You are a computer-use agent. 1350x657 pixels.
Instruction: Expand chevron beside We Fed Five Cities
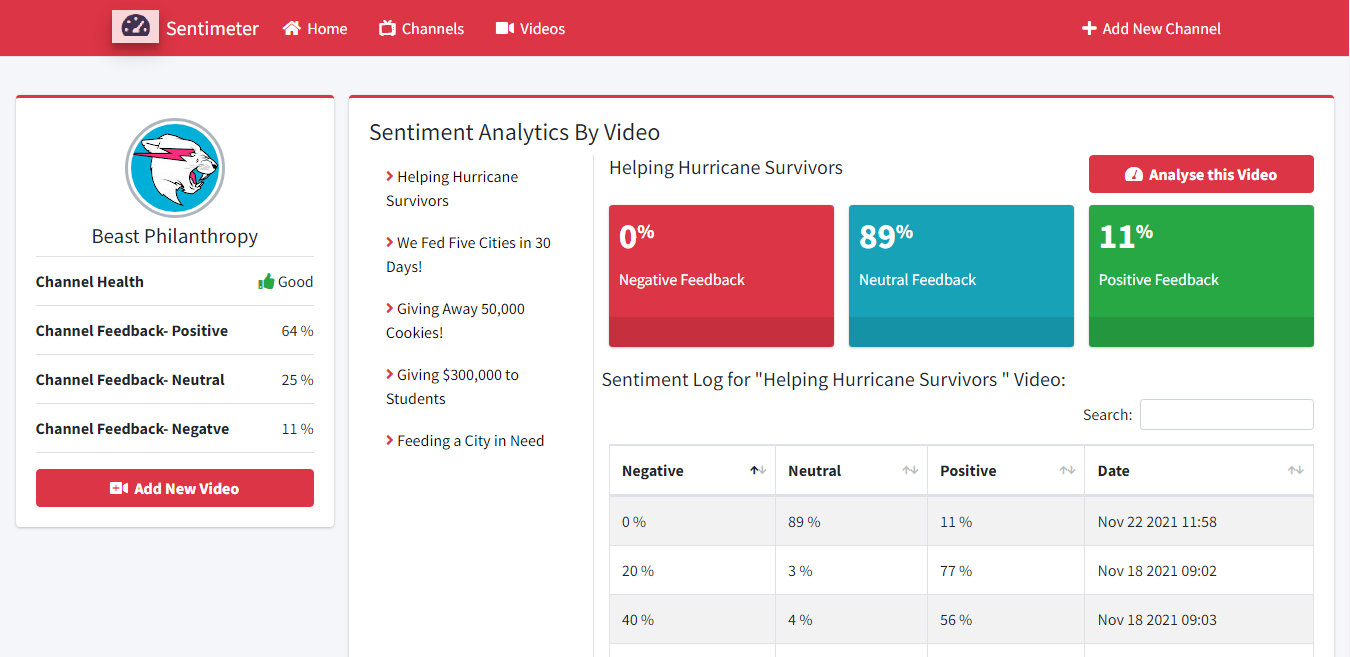[x=390, y=242]
